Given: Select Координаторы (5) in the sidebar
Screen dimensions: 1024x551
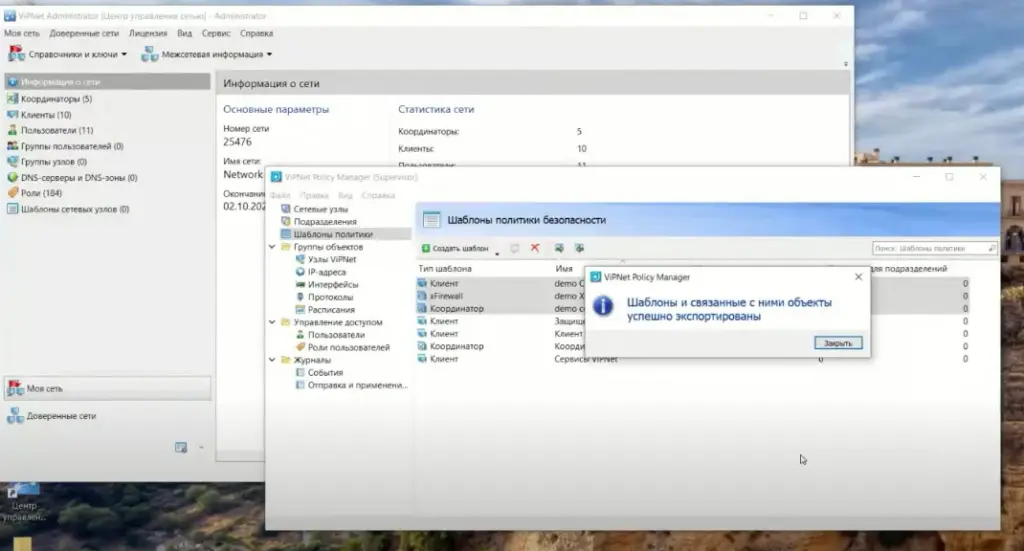Looking at the screenshot, I should point(56,99).
